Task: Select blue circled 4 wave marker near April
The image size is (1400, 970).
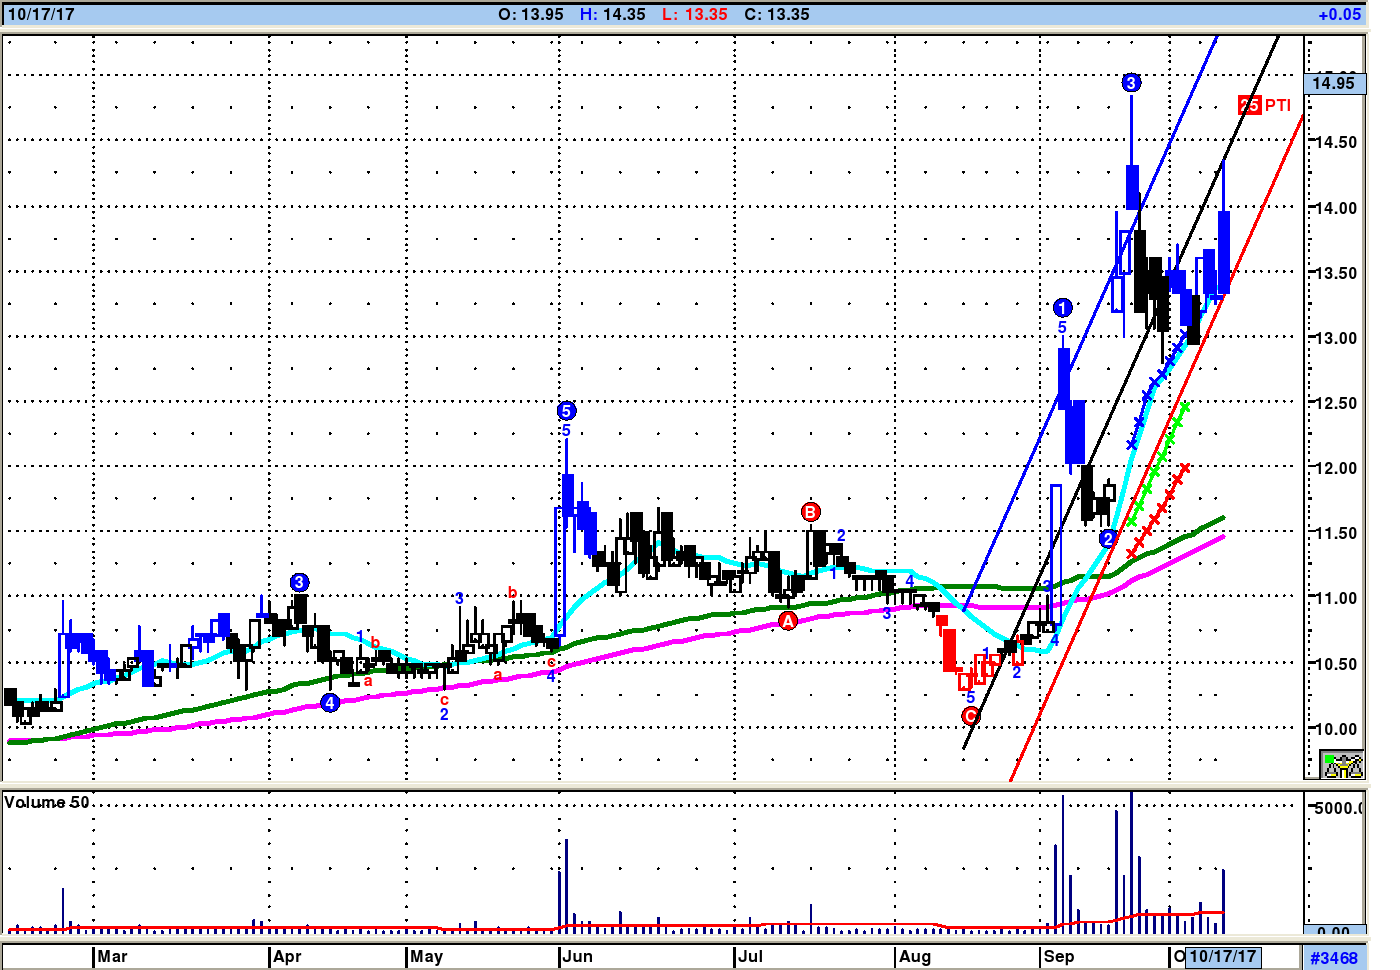Action: pyautogui.click(x=330, y=703)
